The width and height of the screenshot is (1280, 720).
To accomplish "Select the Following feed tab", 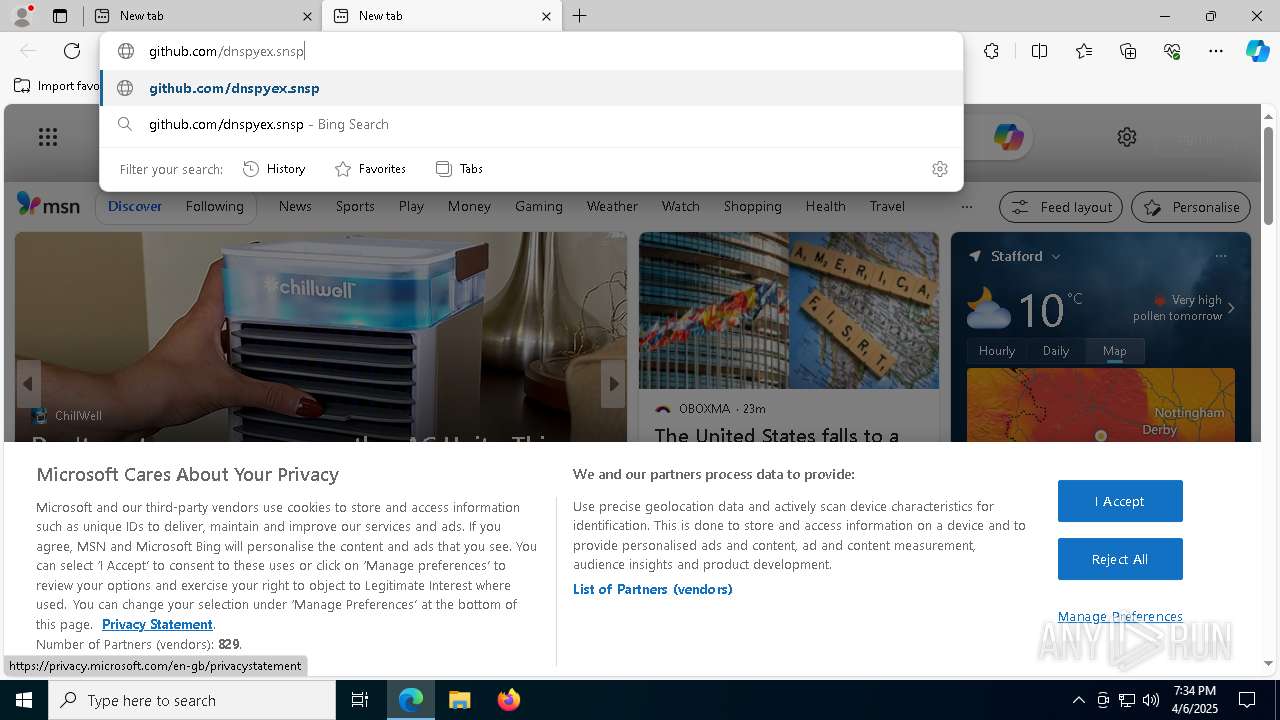I will point(214,206).
